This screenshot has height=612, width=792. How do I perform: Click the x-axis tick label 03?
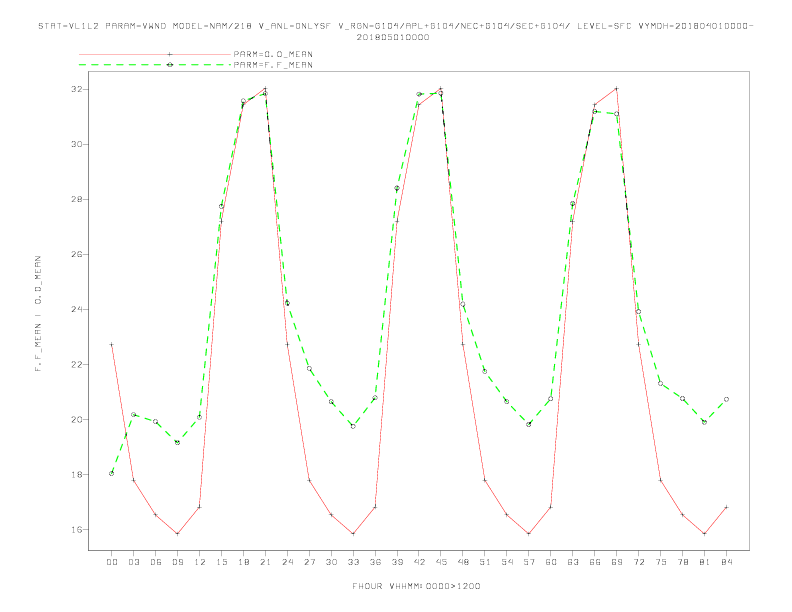click(133, 562)
